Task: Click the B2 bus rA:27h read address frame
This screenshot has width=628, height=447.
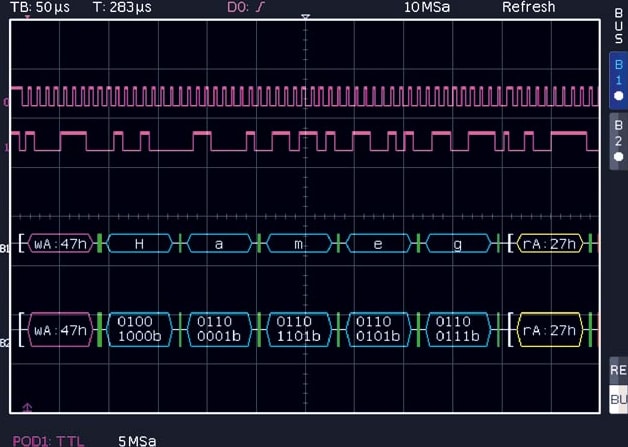Action: tap(550, 330)
